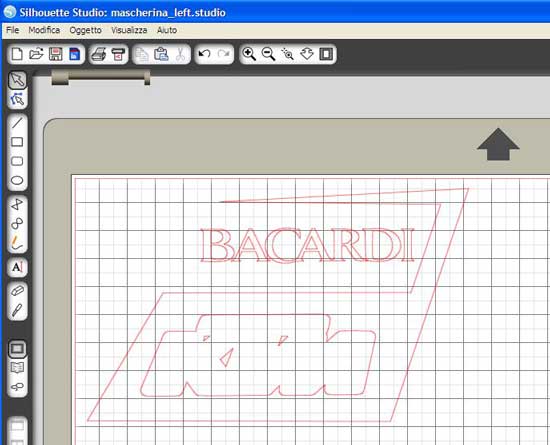Select the Curve shape tool

(x=17, y=223)
